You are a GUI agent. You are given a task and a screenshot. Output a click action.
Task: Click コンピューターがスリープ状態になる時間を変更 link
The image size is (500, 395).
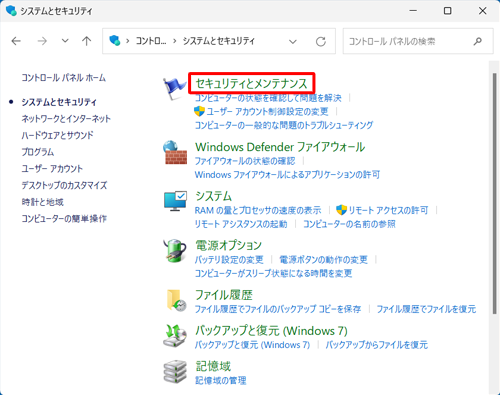[273, 273]
